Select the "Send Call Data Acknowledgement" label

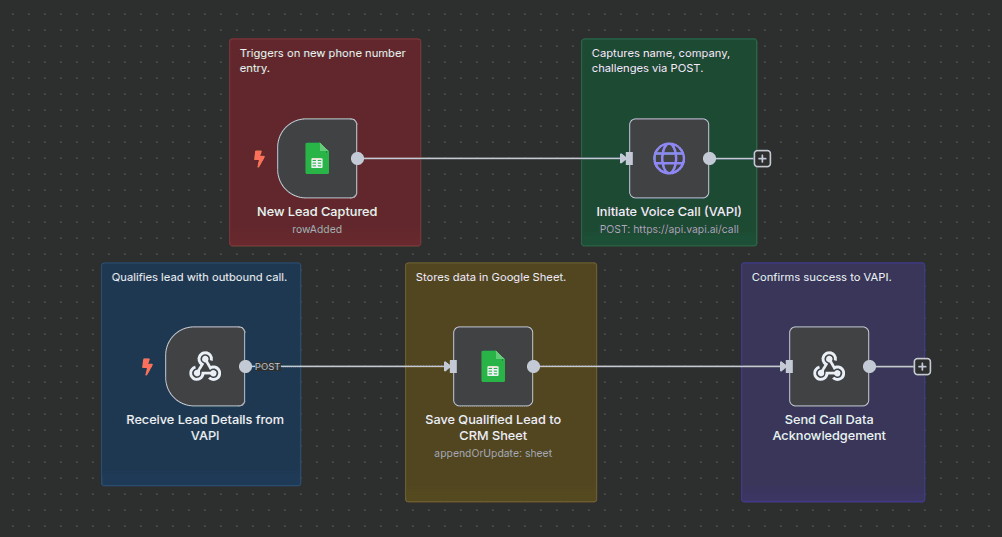[x=829, y=428]
